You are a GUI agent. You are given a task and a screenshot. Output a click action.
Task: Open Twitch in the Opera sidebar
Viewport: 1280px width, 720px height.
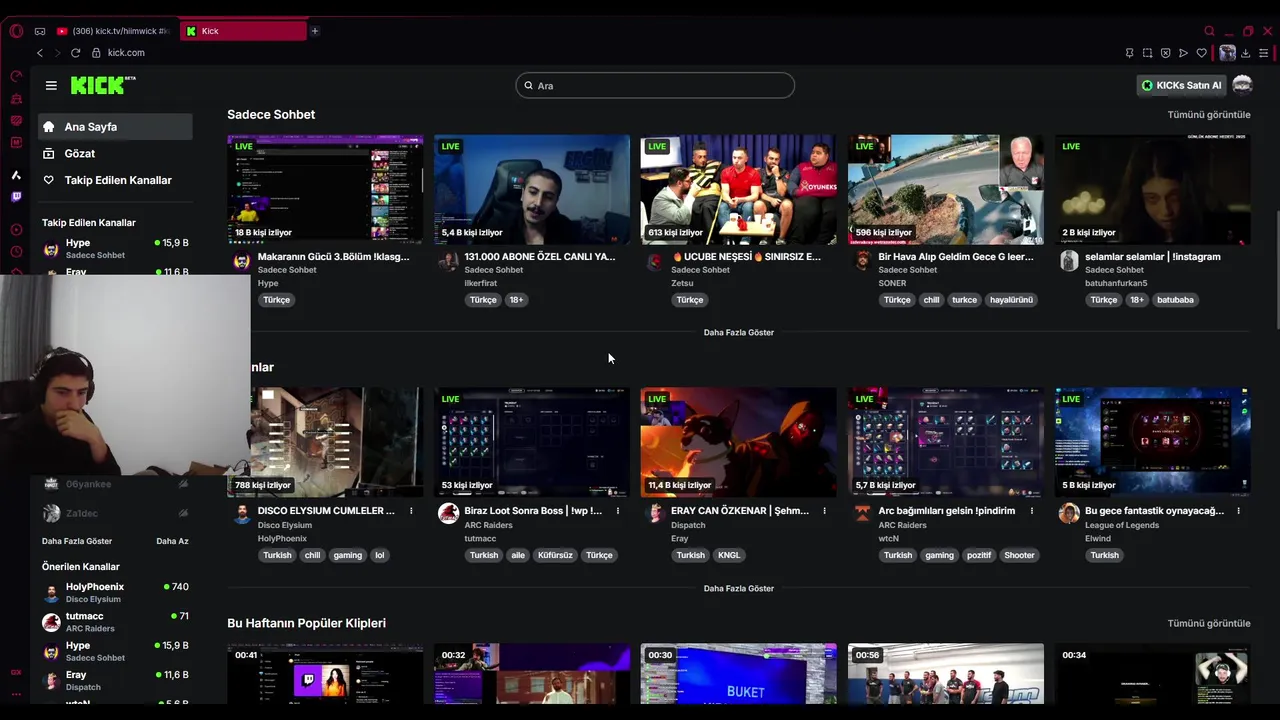tap(16, 197)
